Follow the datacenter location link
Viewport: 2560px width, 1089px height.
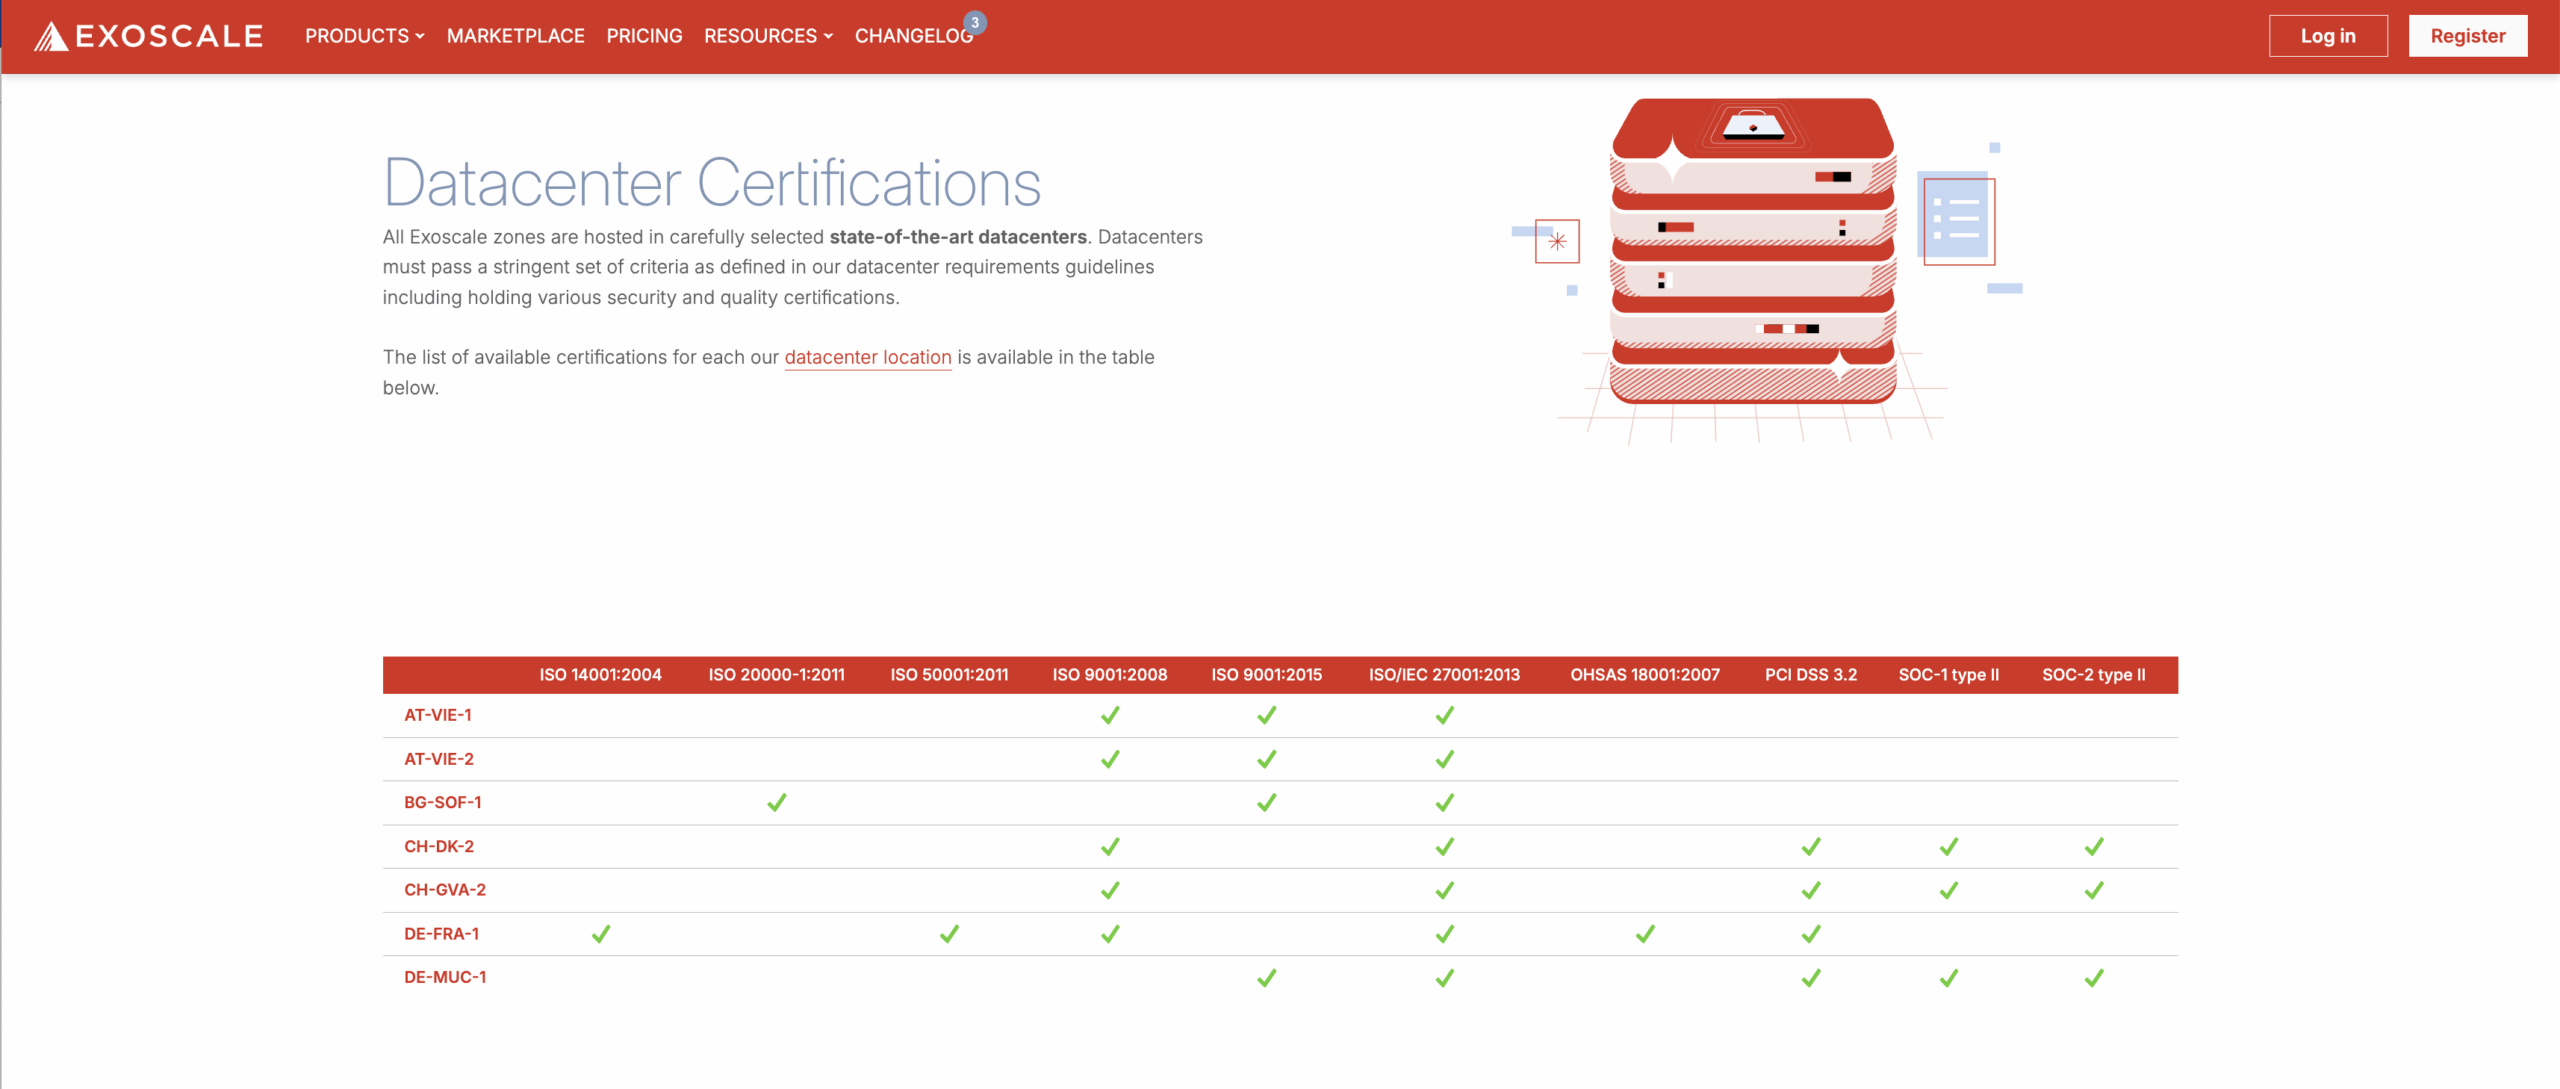coord(868,357)
